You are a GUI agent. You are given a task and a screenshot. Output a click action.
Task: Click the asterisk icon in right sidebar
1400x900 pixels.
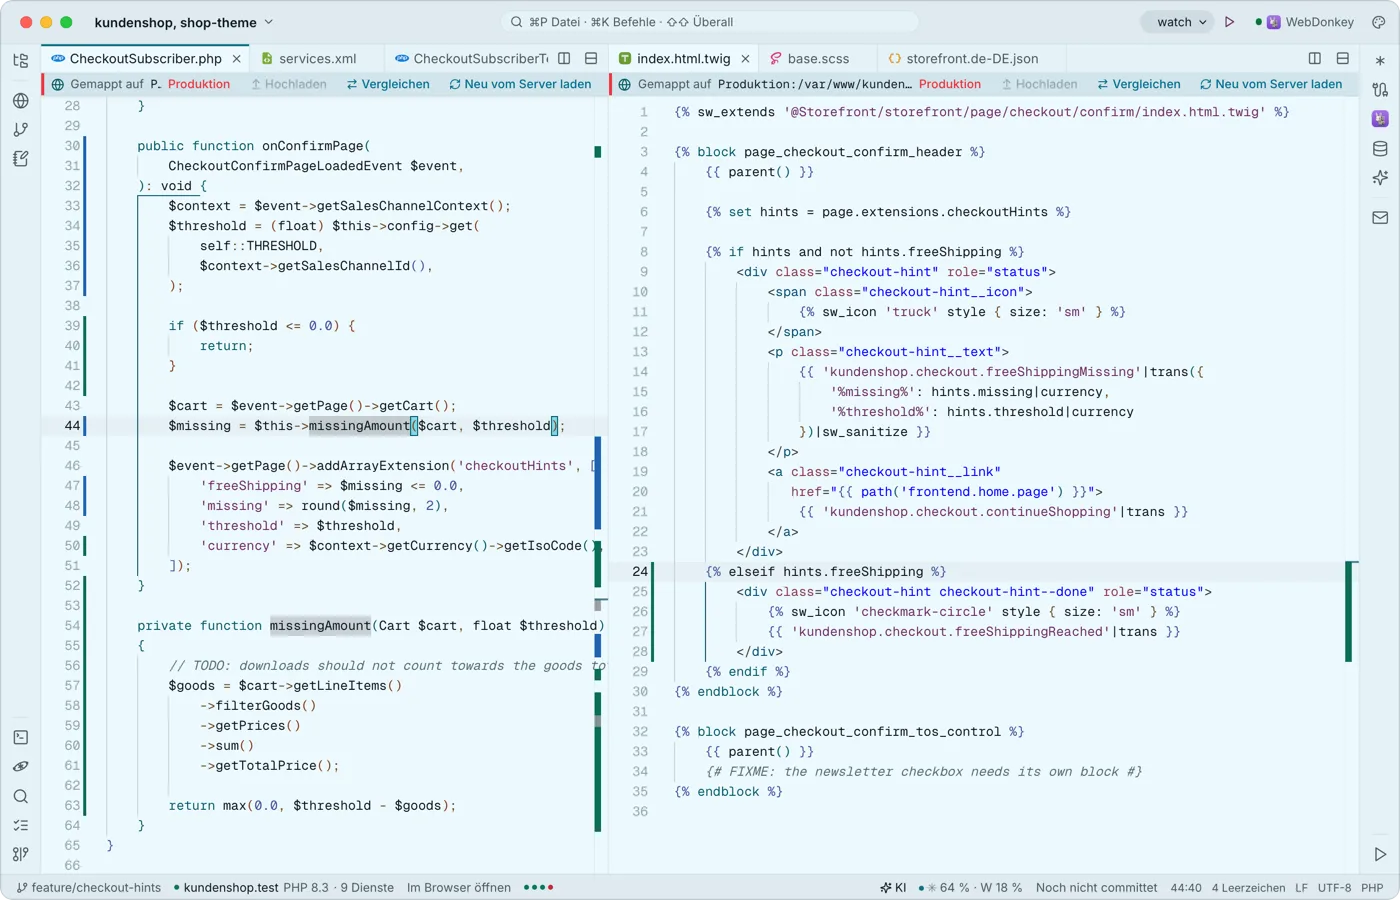tap(1380, 60)
